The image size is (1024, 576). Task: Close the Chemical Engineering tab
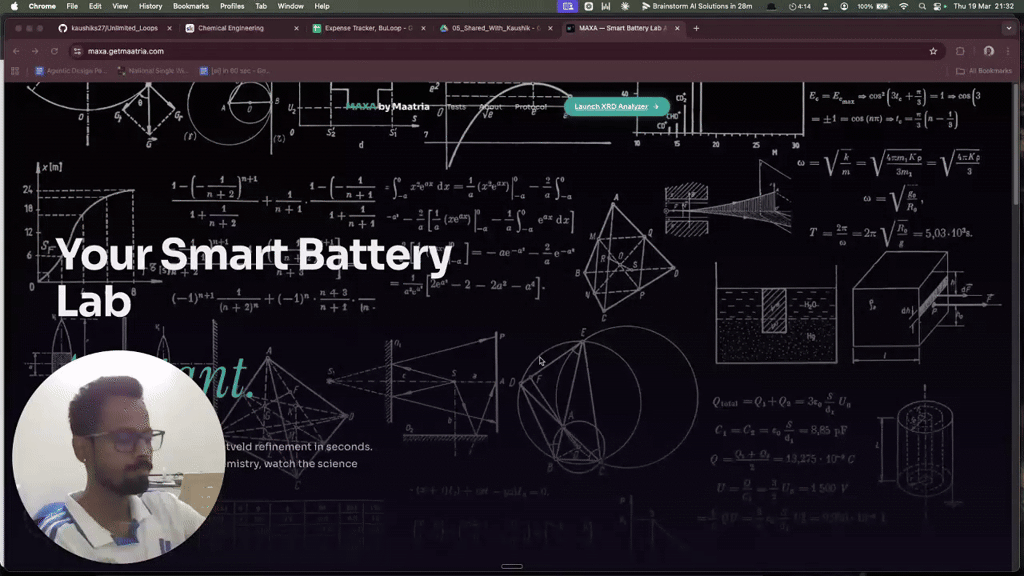pyautogui.click(x=296, y=28)
